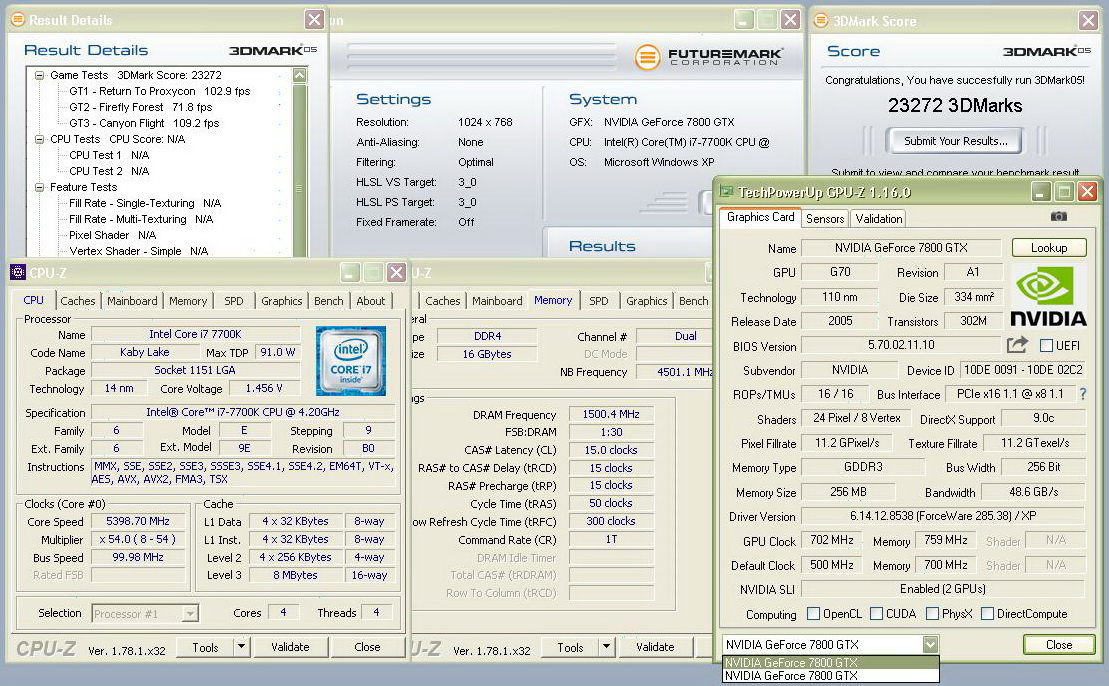
Task: Click the GPU-Z screenshot camera icon
Action: click(x=1058, y=216)
